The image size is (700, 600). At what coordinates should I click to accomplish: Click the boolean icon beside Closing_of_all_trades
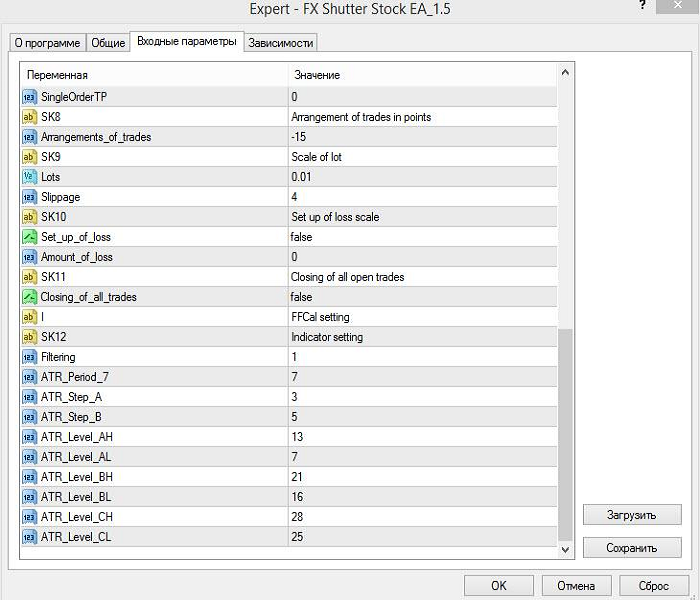tap(29, 297)
